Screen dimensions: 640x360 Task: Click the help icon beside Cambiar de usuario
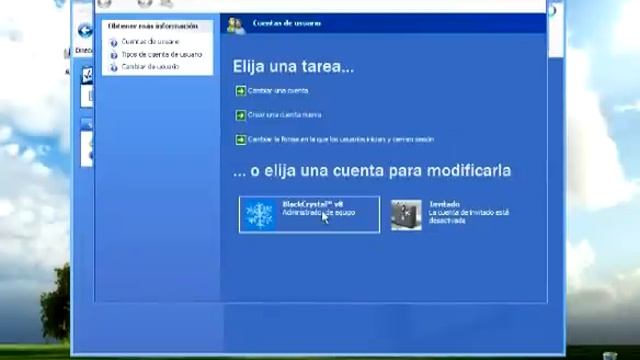114,68
